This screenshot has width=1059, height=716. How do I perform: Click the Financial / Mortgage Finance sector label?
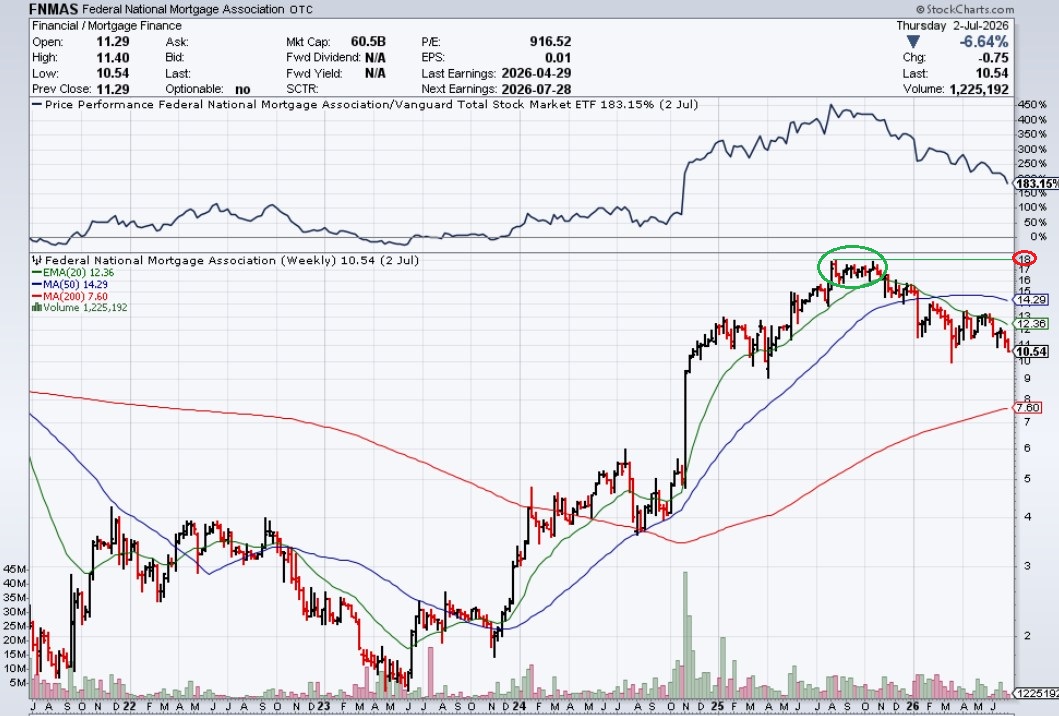pyautogui.click(x=107, y=26)
